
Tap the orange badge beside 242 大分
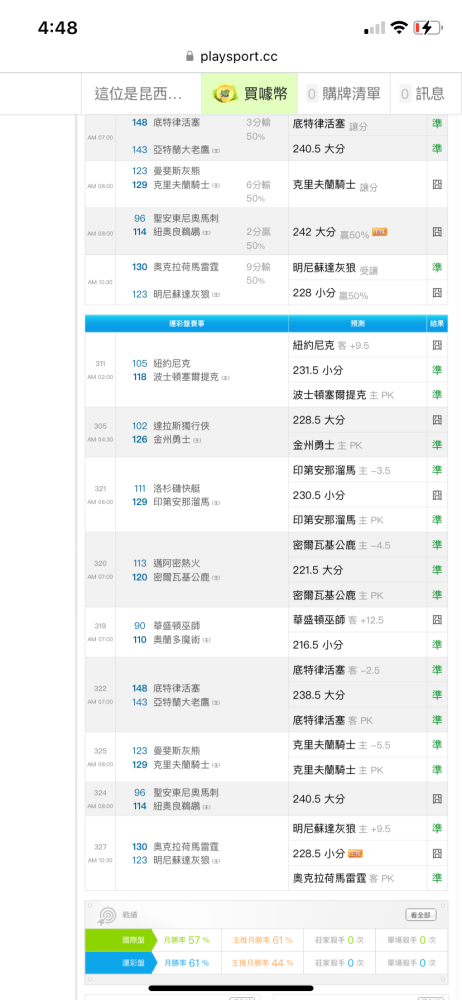pyautogui.click(x=380, y=232)
